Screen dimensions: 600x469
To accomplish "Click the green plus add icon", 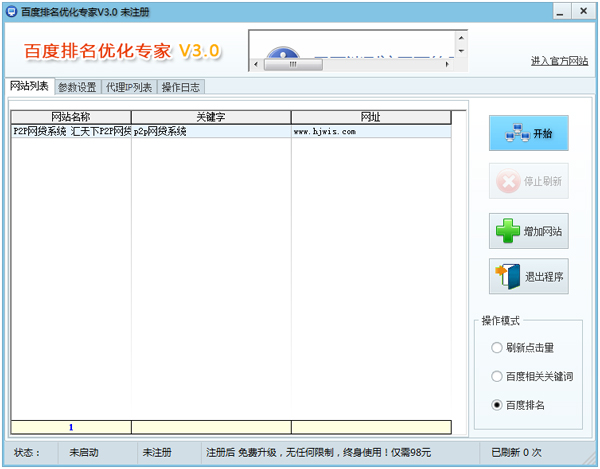I will [508, 231].
